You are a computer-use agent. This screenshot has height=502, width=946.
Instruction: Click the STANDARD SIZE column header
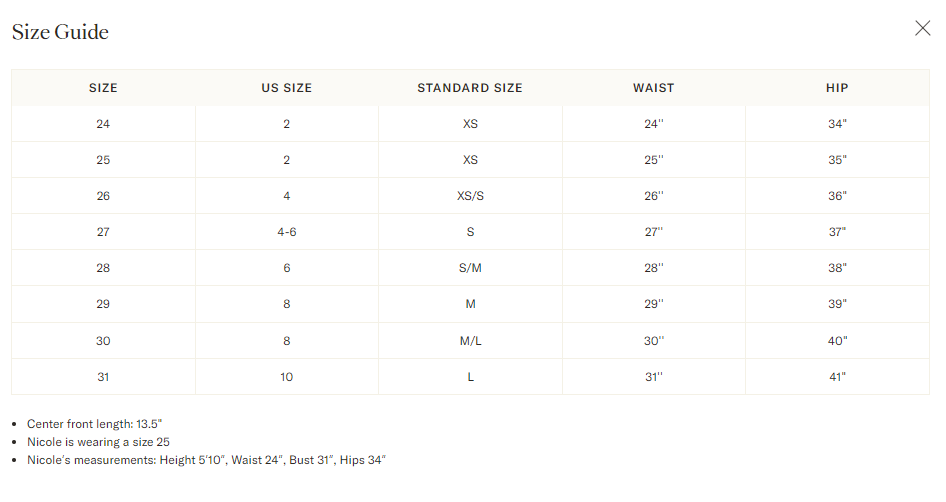[x=470, y=88]
